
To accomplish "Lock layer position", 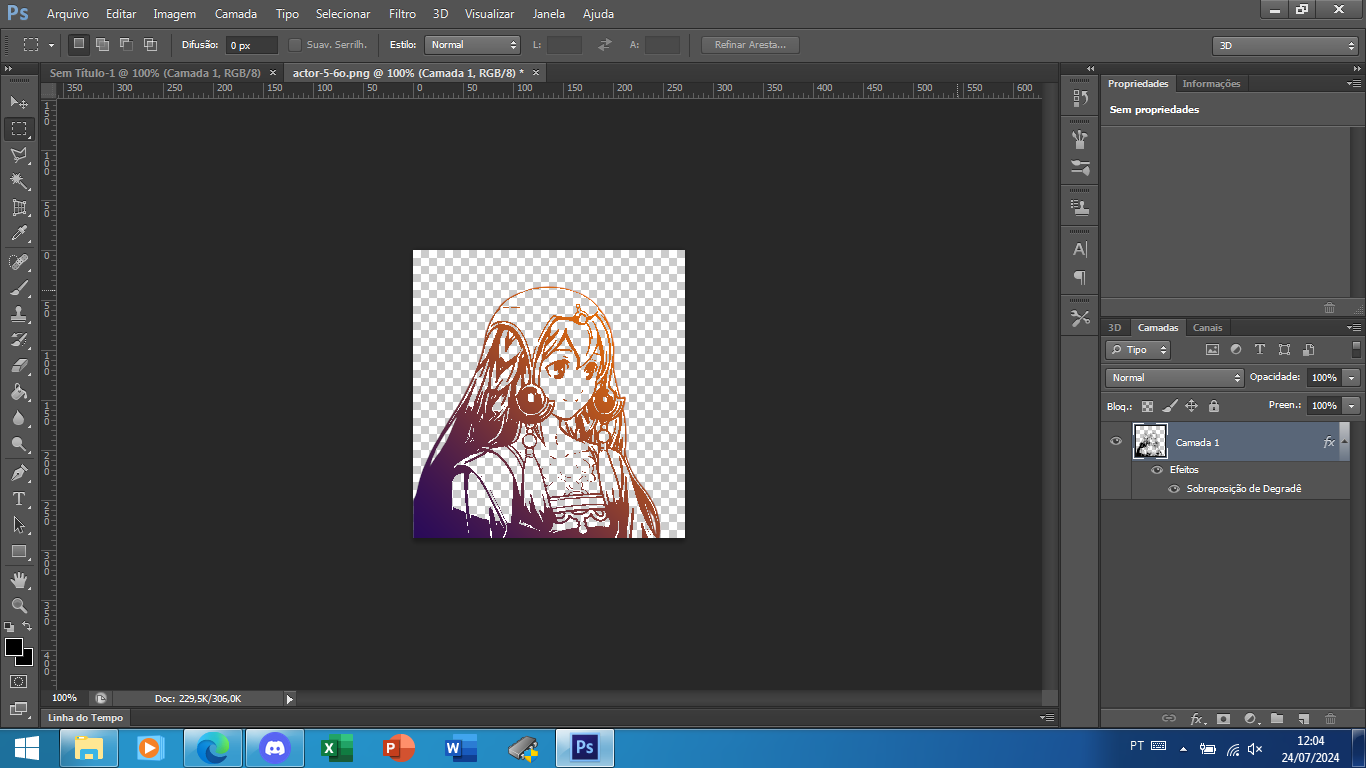I will pos(1191,406).
